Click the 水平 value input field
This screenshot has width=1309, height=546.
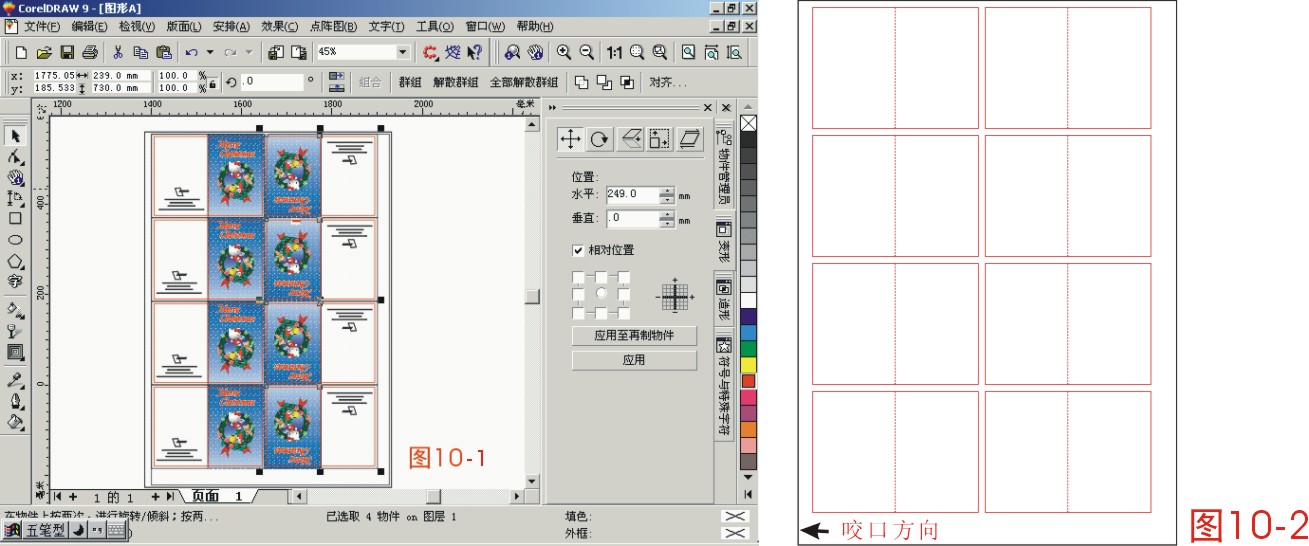632,195
